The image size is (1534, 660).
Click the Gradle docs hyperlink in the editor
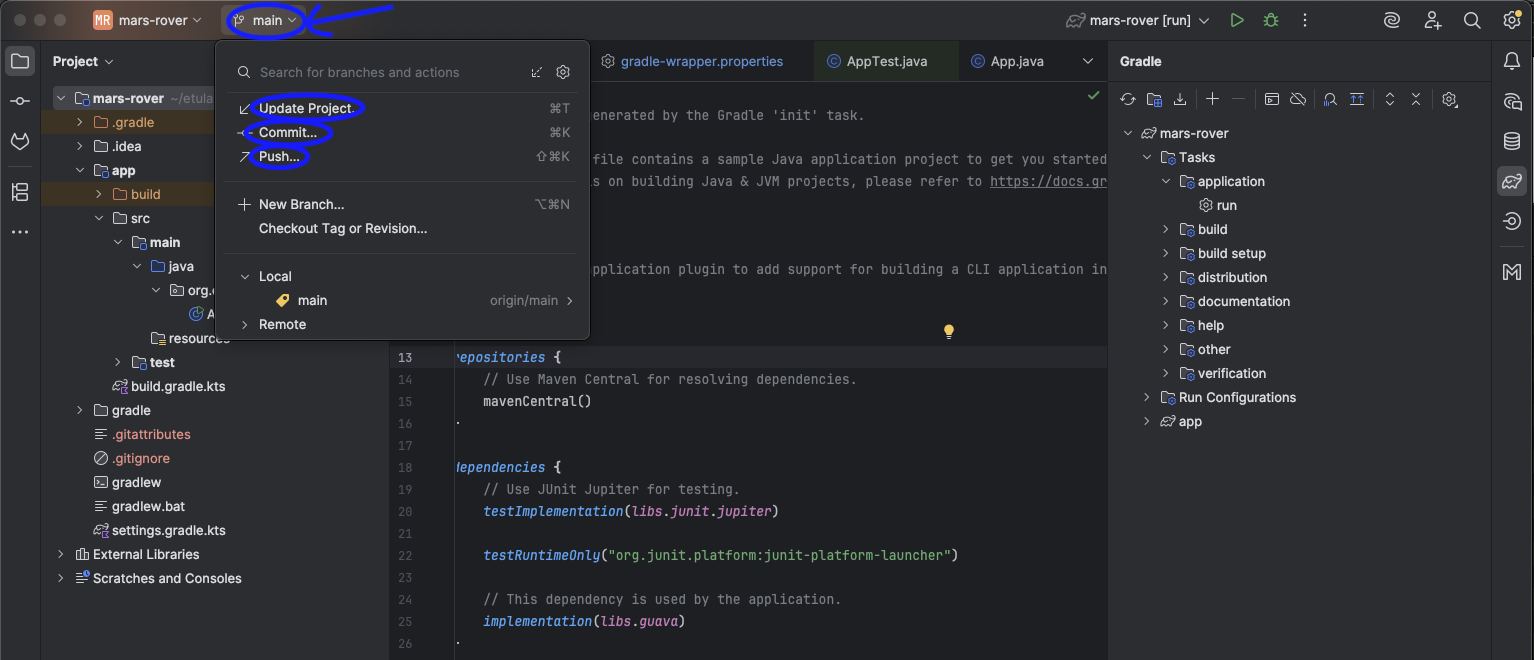(1047, 182)
